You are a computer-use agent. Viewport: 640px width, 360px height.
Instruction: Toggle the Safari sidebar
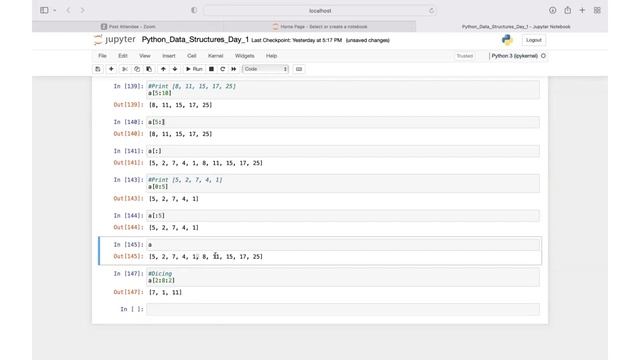click(44, 10)
